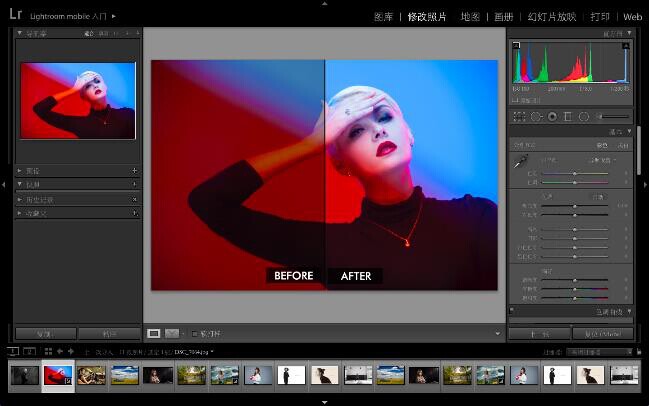Screen dimensions: 649x406
Task: Adjust the Exposure slider handle
Action: [x=574, y=206]
